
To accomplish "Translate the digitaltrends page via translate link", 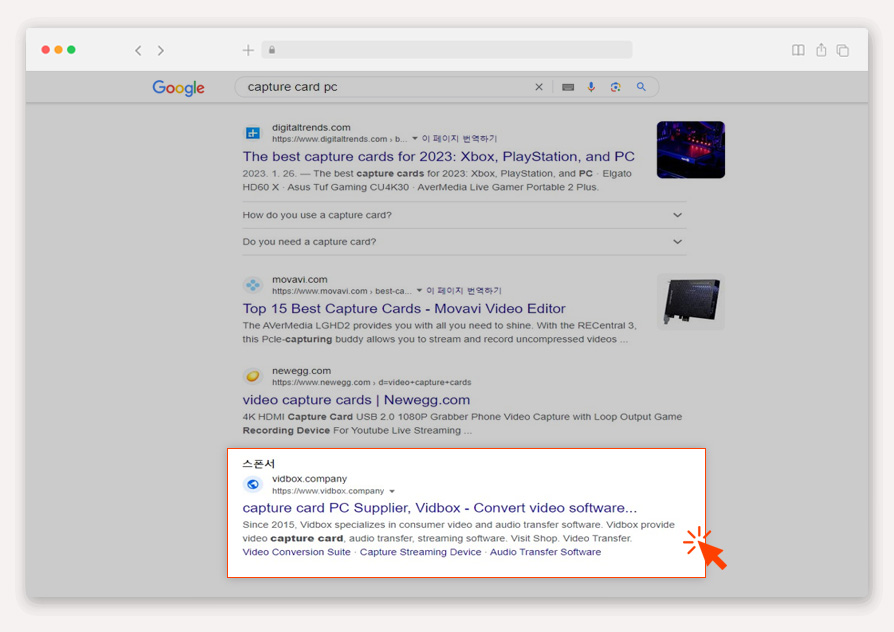I will pyautogui.click(x=460, y=139).
